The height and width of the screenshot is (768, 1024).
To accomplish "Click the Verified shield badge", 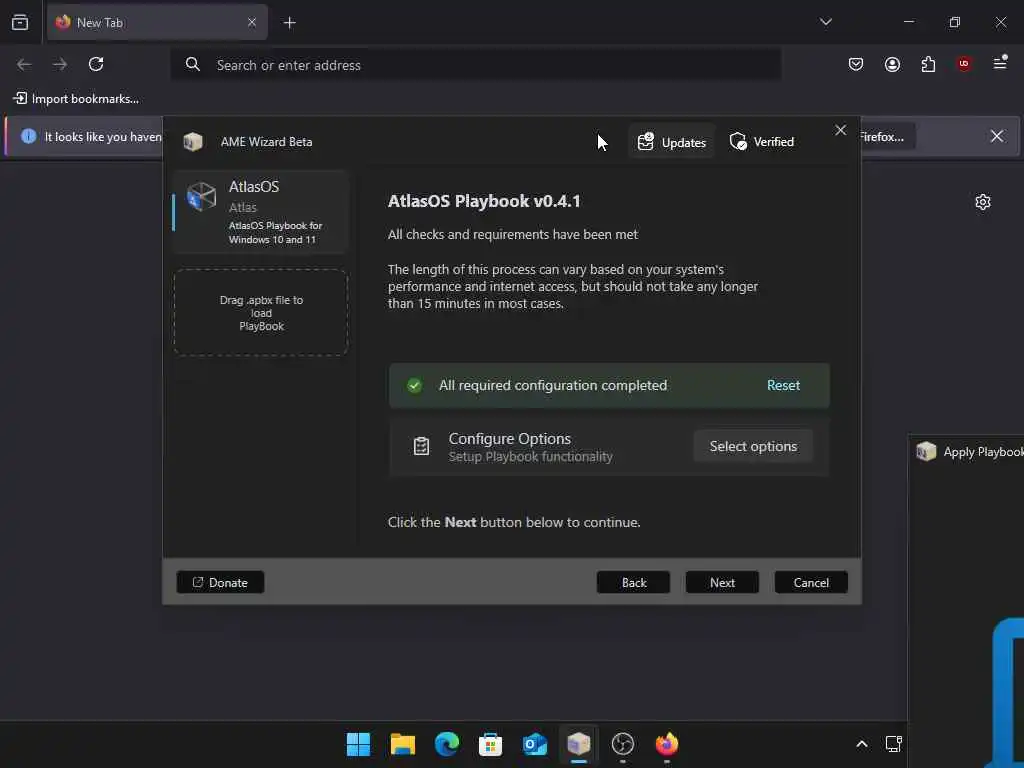I will tap(761, 142).
